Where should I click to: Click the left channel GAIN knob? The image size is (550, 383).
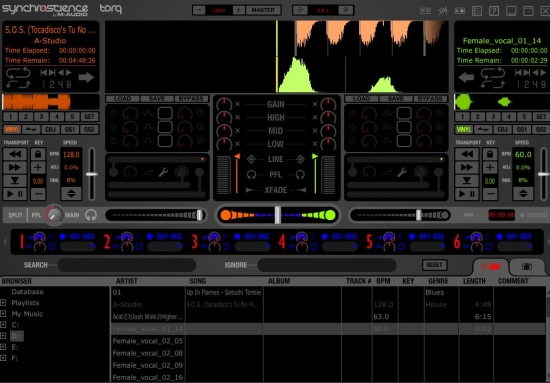tap(224, 104)
